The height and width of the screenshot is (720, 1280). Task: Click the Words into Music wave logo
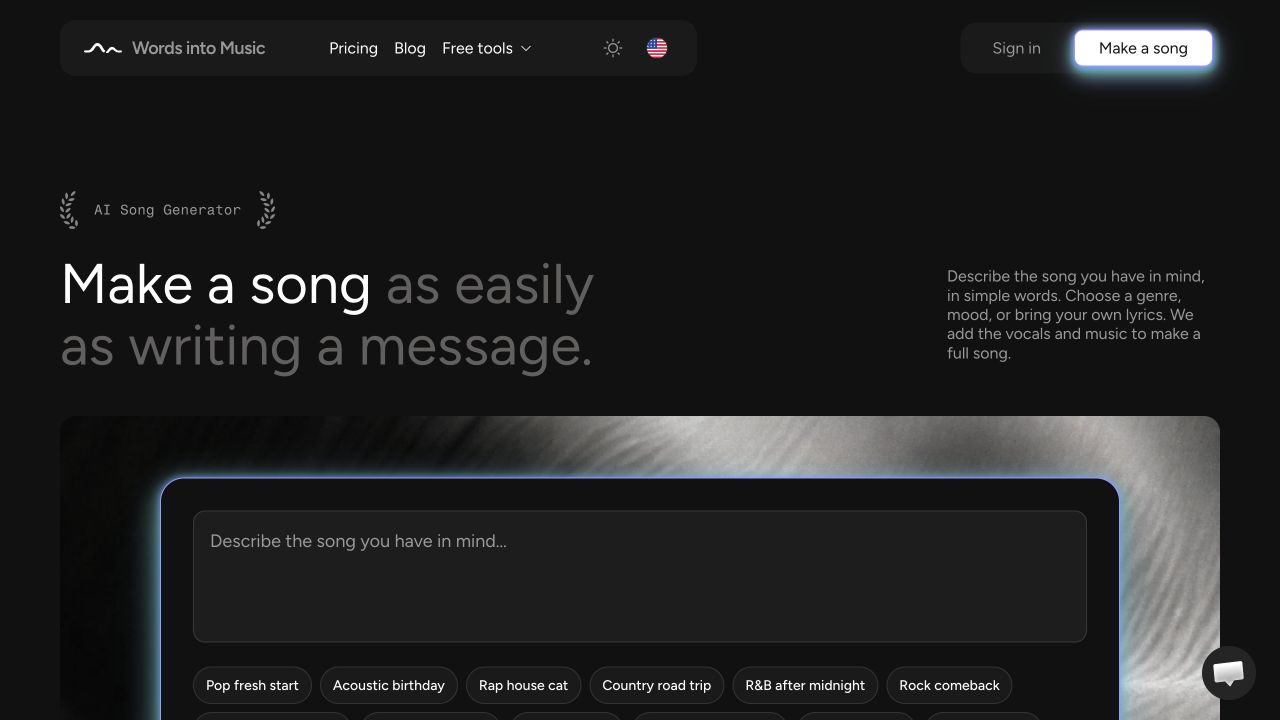[x=102, y=48]
